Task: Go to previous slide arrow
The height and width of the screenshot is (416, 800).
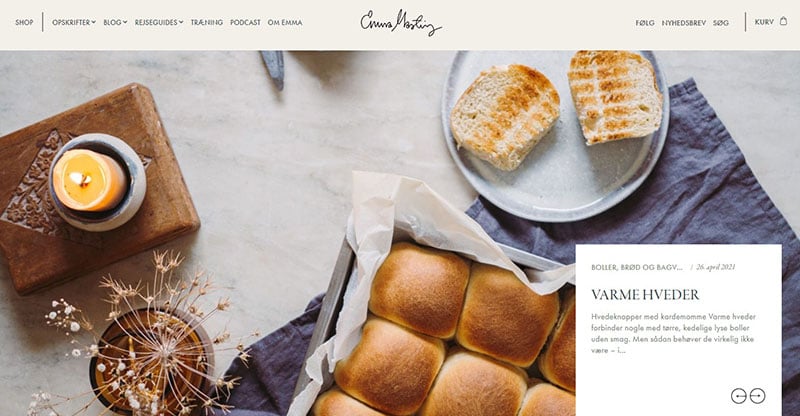Action: (738, 396)
